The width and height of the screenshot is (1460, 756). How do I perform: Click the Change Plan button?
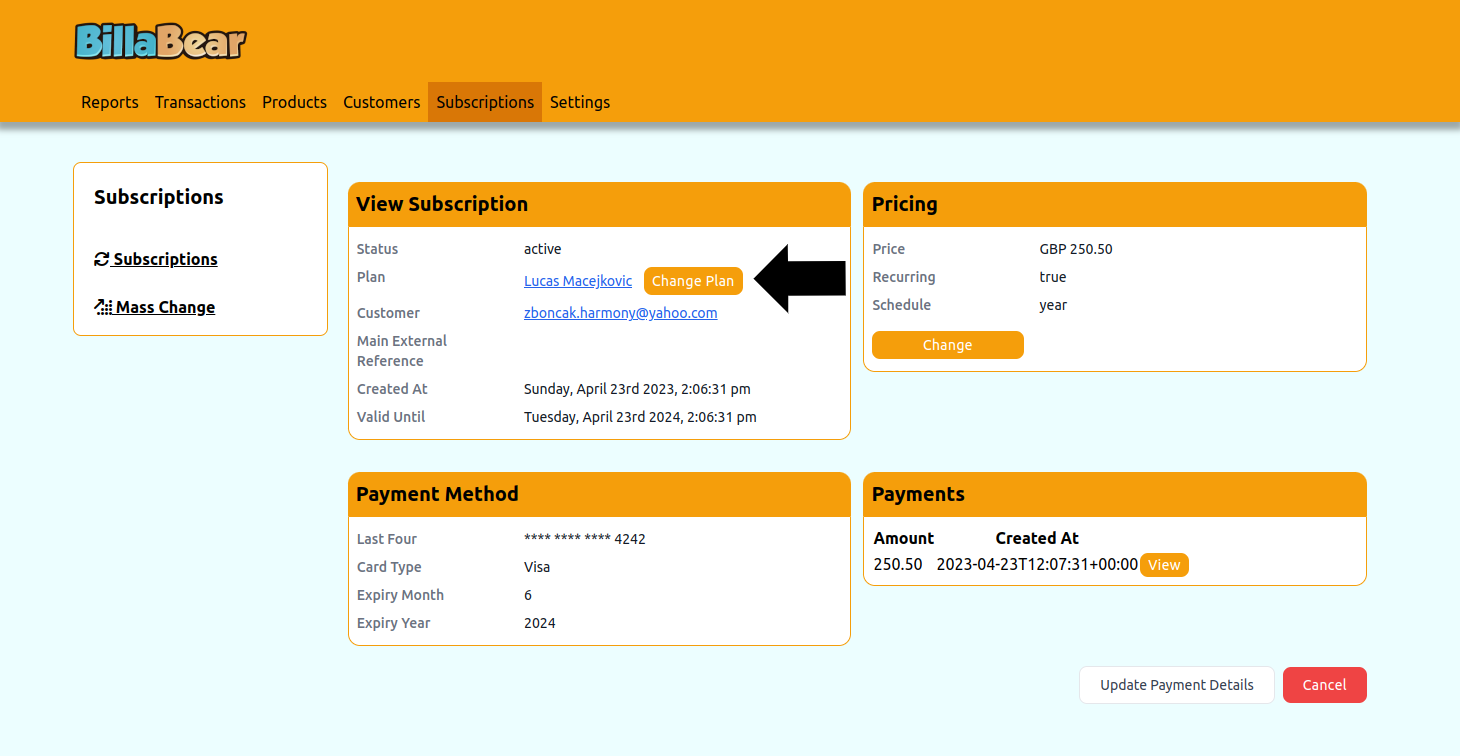(x=693, y=281)
